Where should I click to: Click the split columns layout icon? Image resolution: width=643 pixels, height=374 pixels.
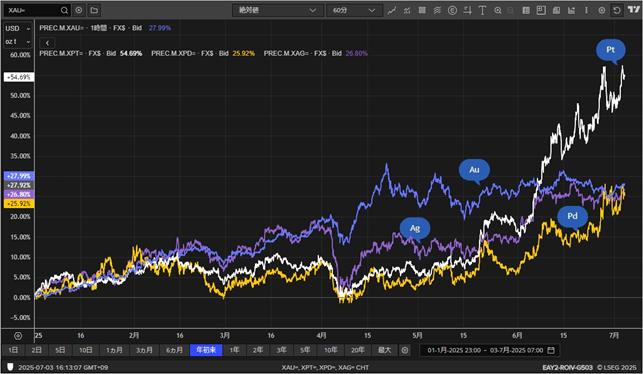point(526,11)
